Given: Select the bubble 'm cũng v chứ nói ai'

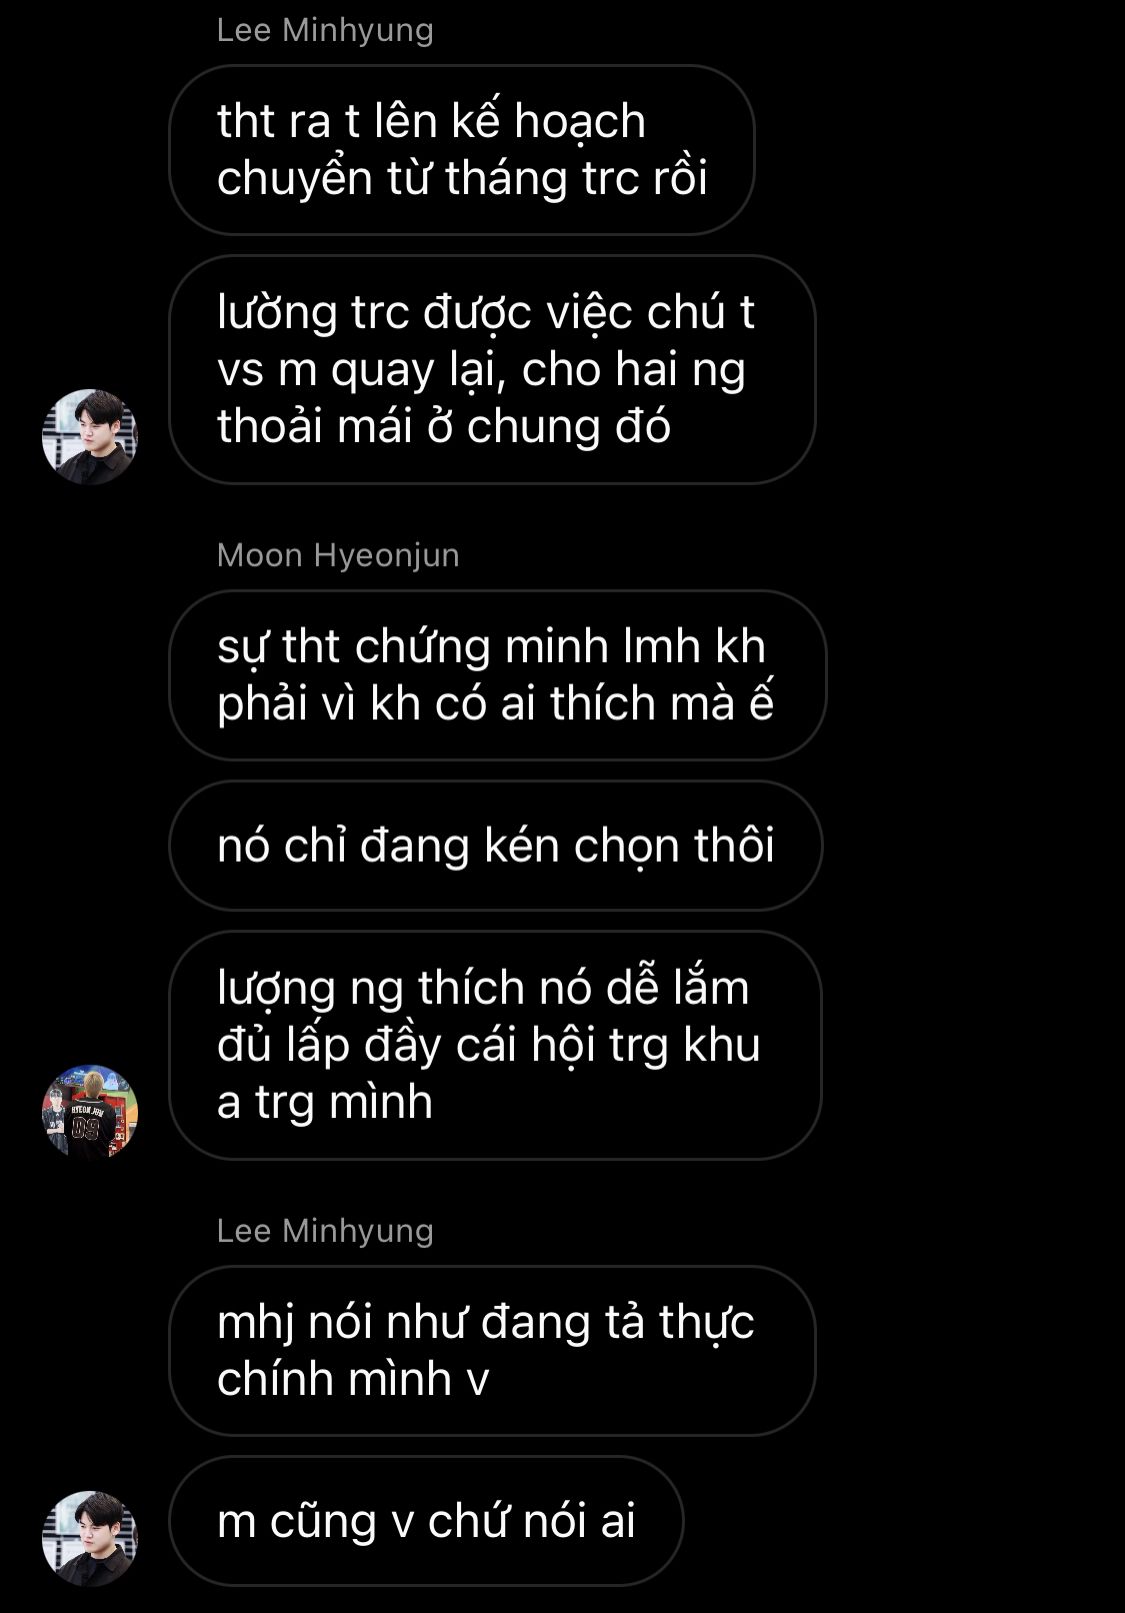Looking at the screenshot, I should pos(426,1521).
